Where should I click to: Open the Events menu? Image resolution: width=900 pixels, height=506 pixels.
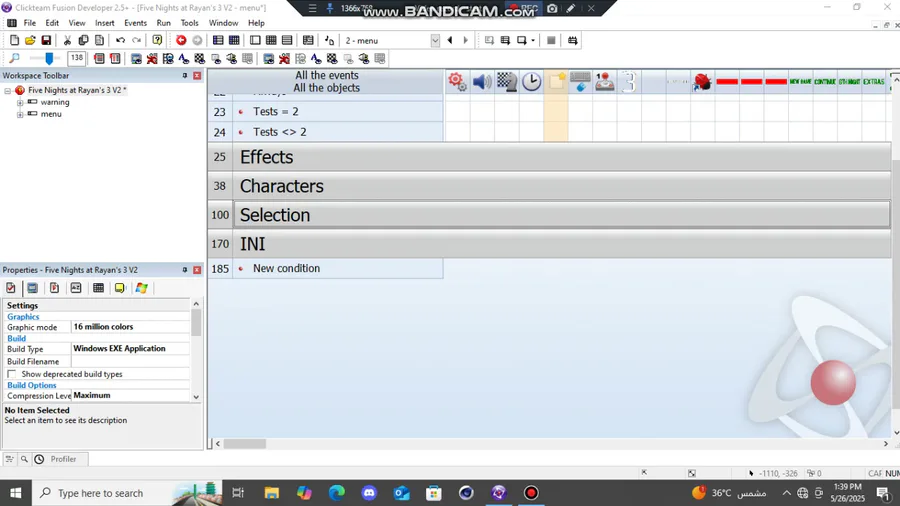[x=135, y=23]
